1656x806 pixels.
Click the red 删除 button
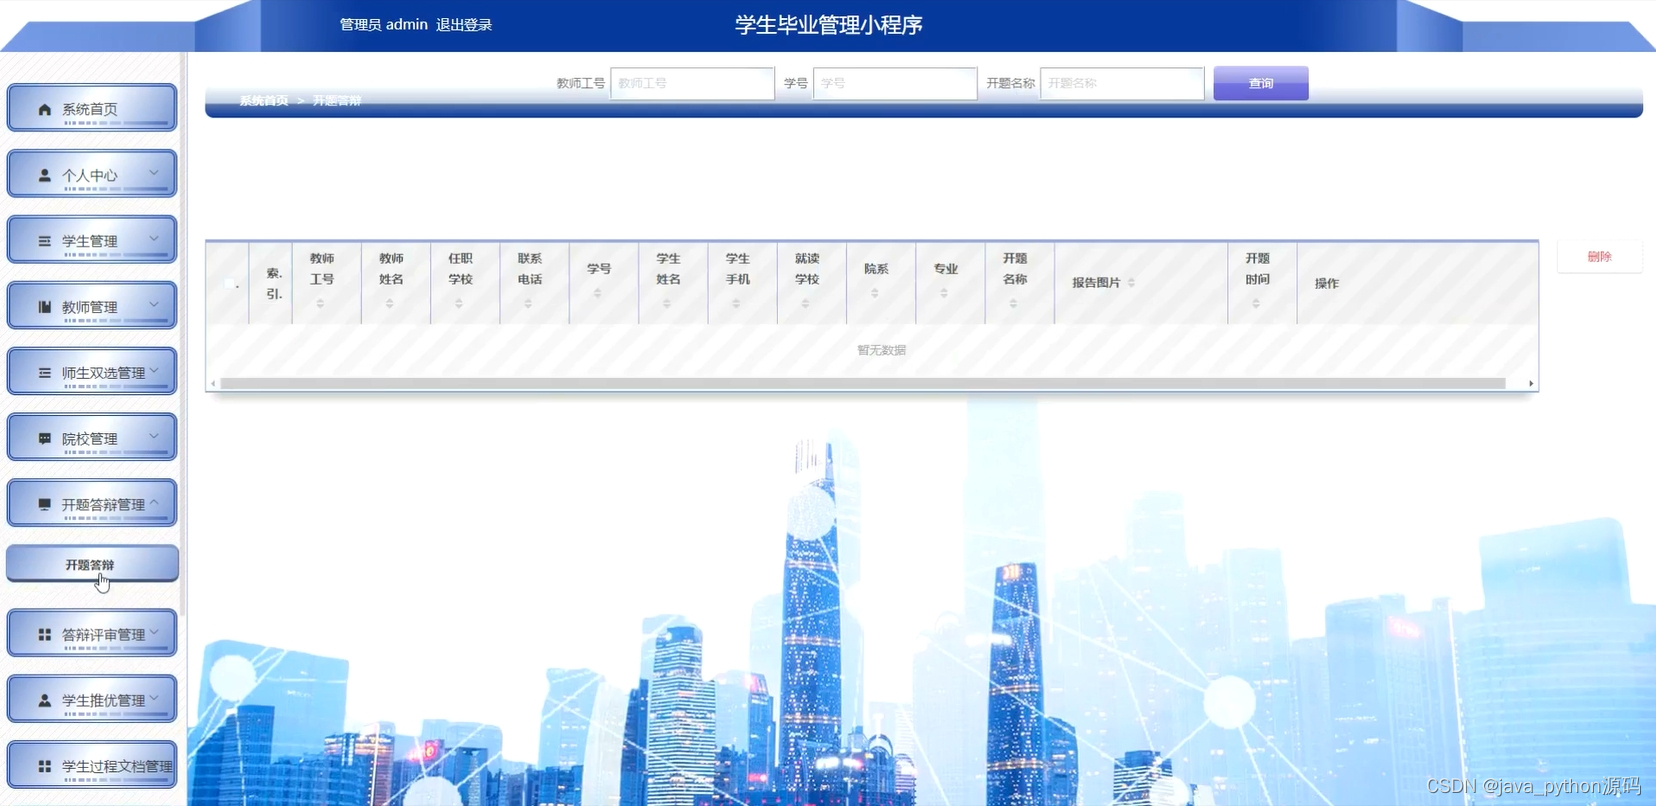point(1599,257)
